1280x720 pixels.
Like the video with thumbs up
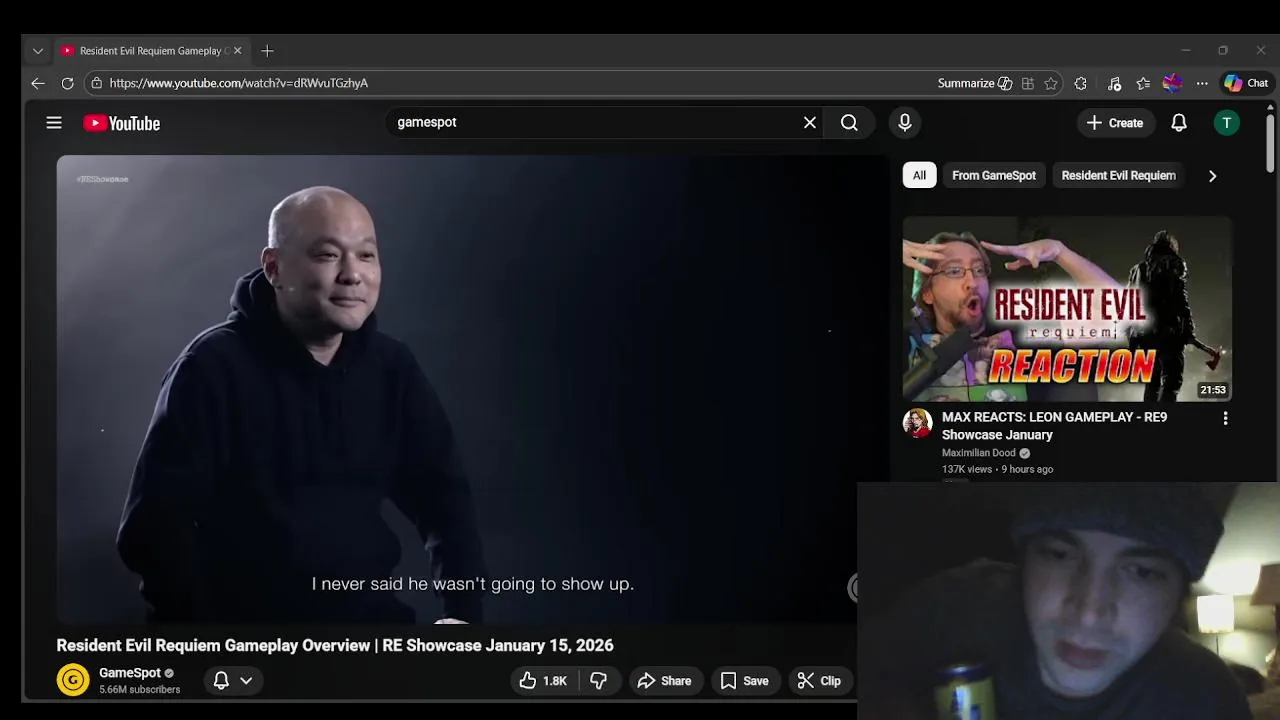pos(543,681)
